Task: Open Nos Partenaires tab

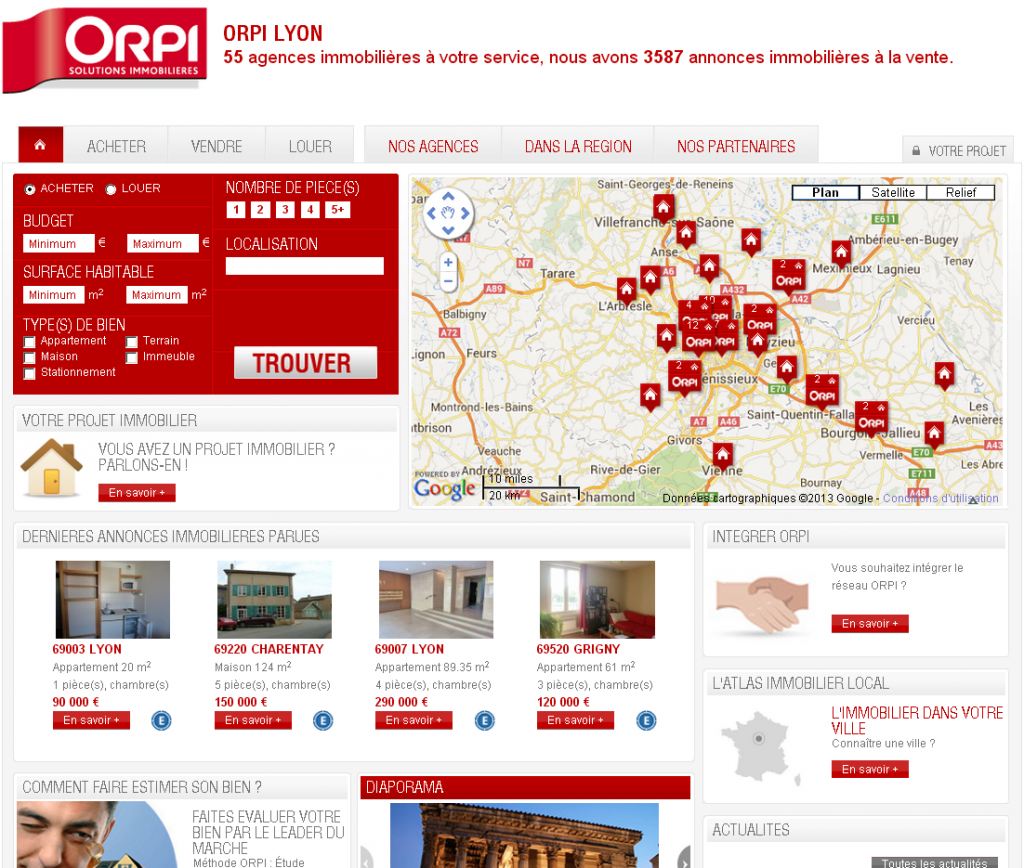Action: [x=736, y=146]
